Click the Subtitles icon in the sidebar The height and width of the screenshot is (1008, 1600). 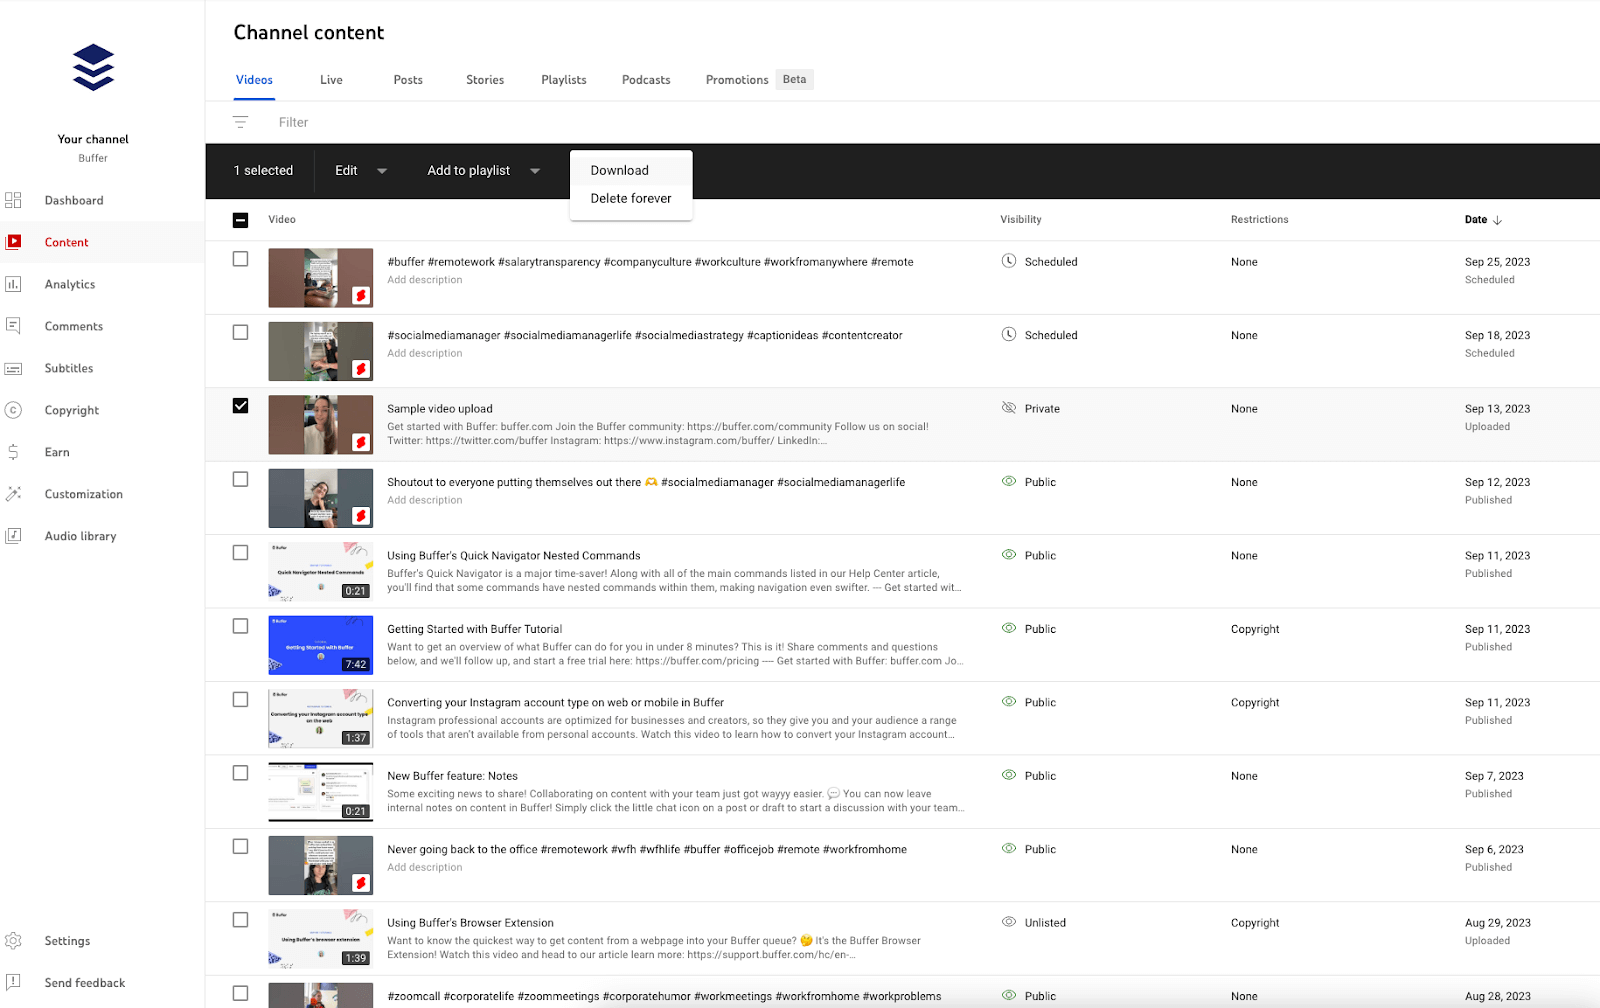[14, 368]
